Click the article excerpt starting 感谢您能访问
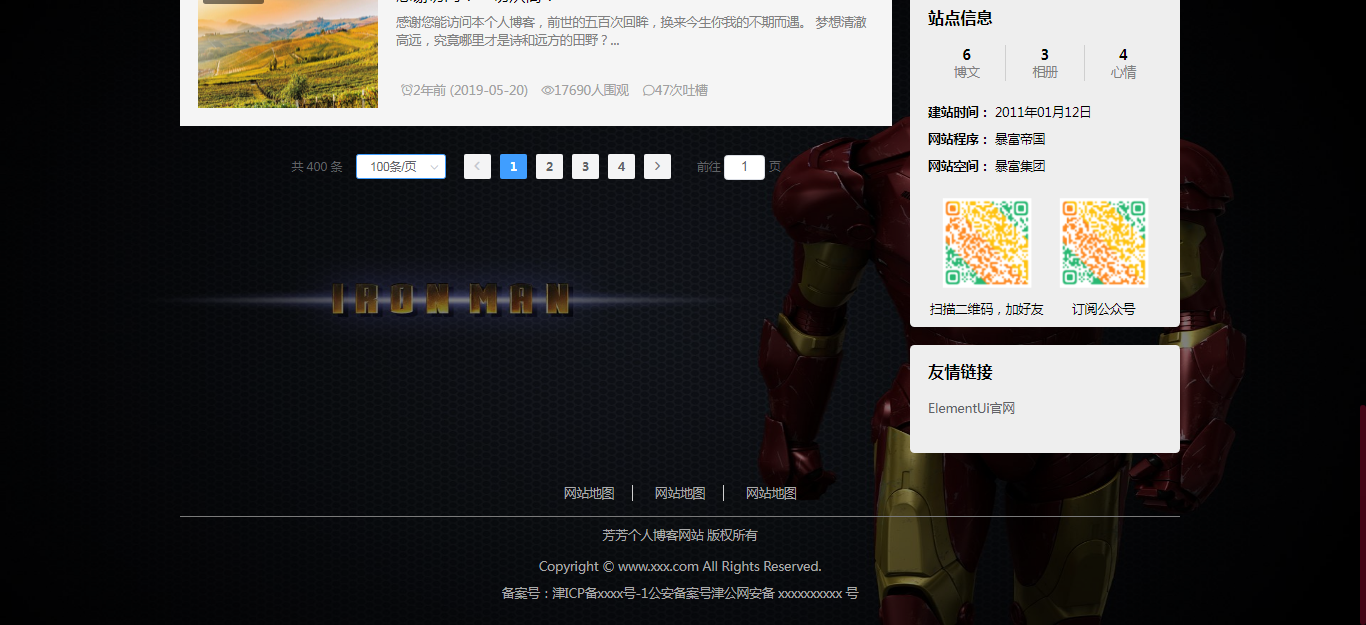 click(631, 31)
